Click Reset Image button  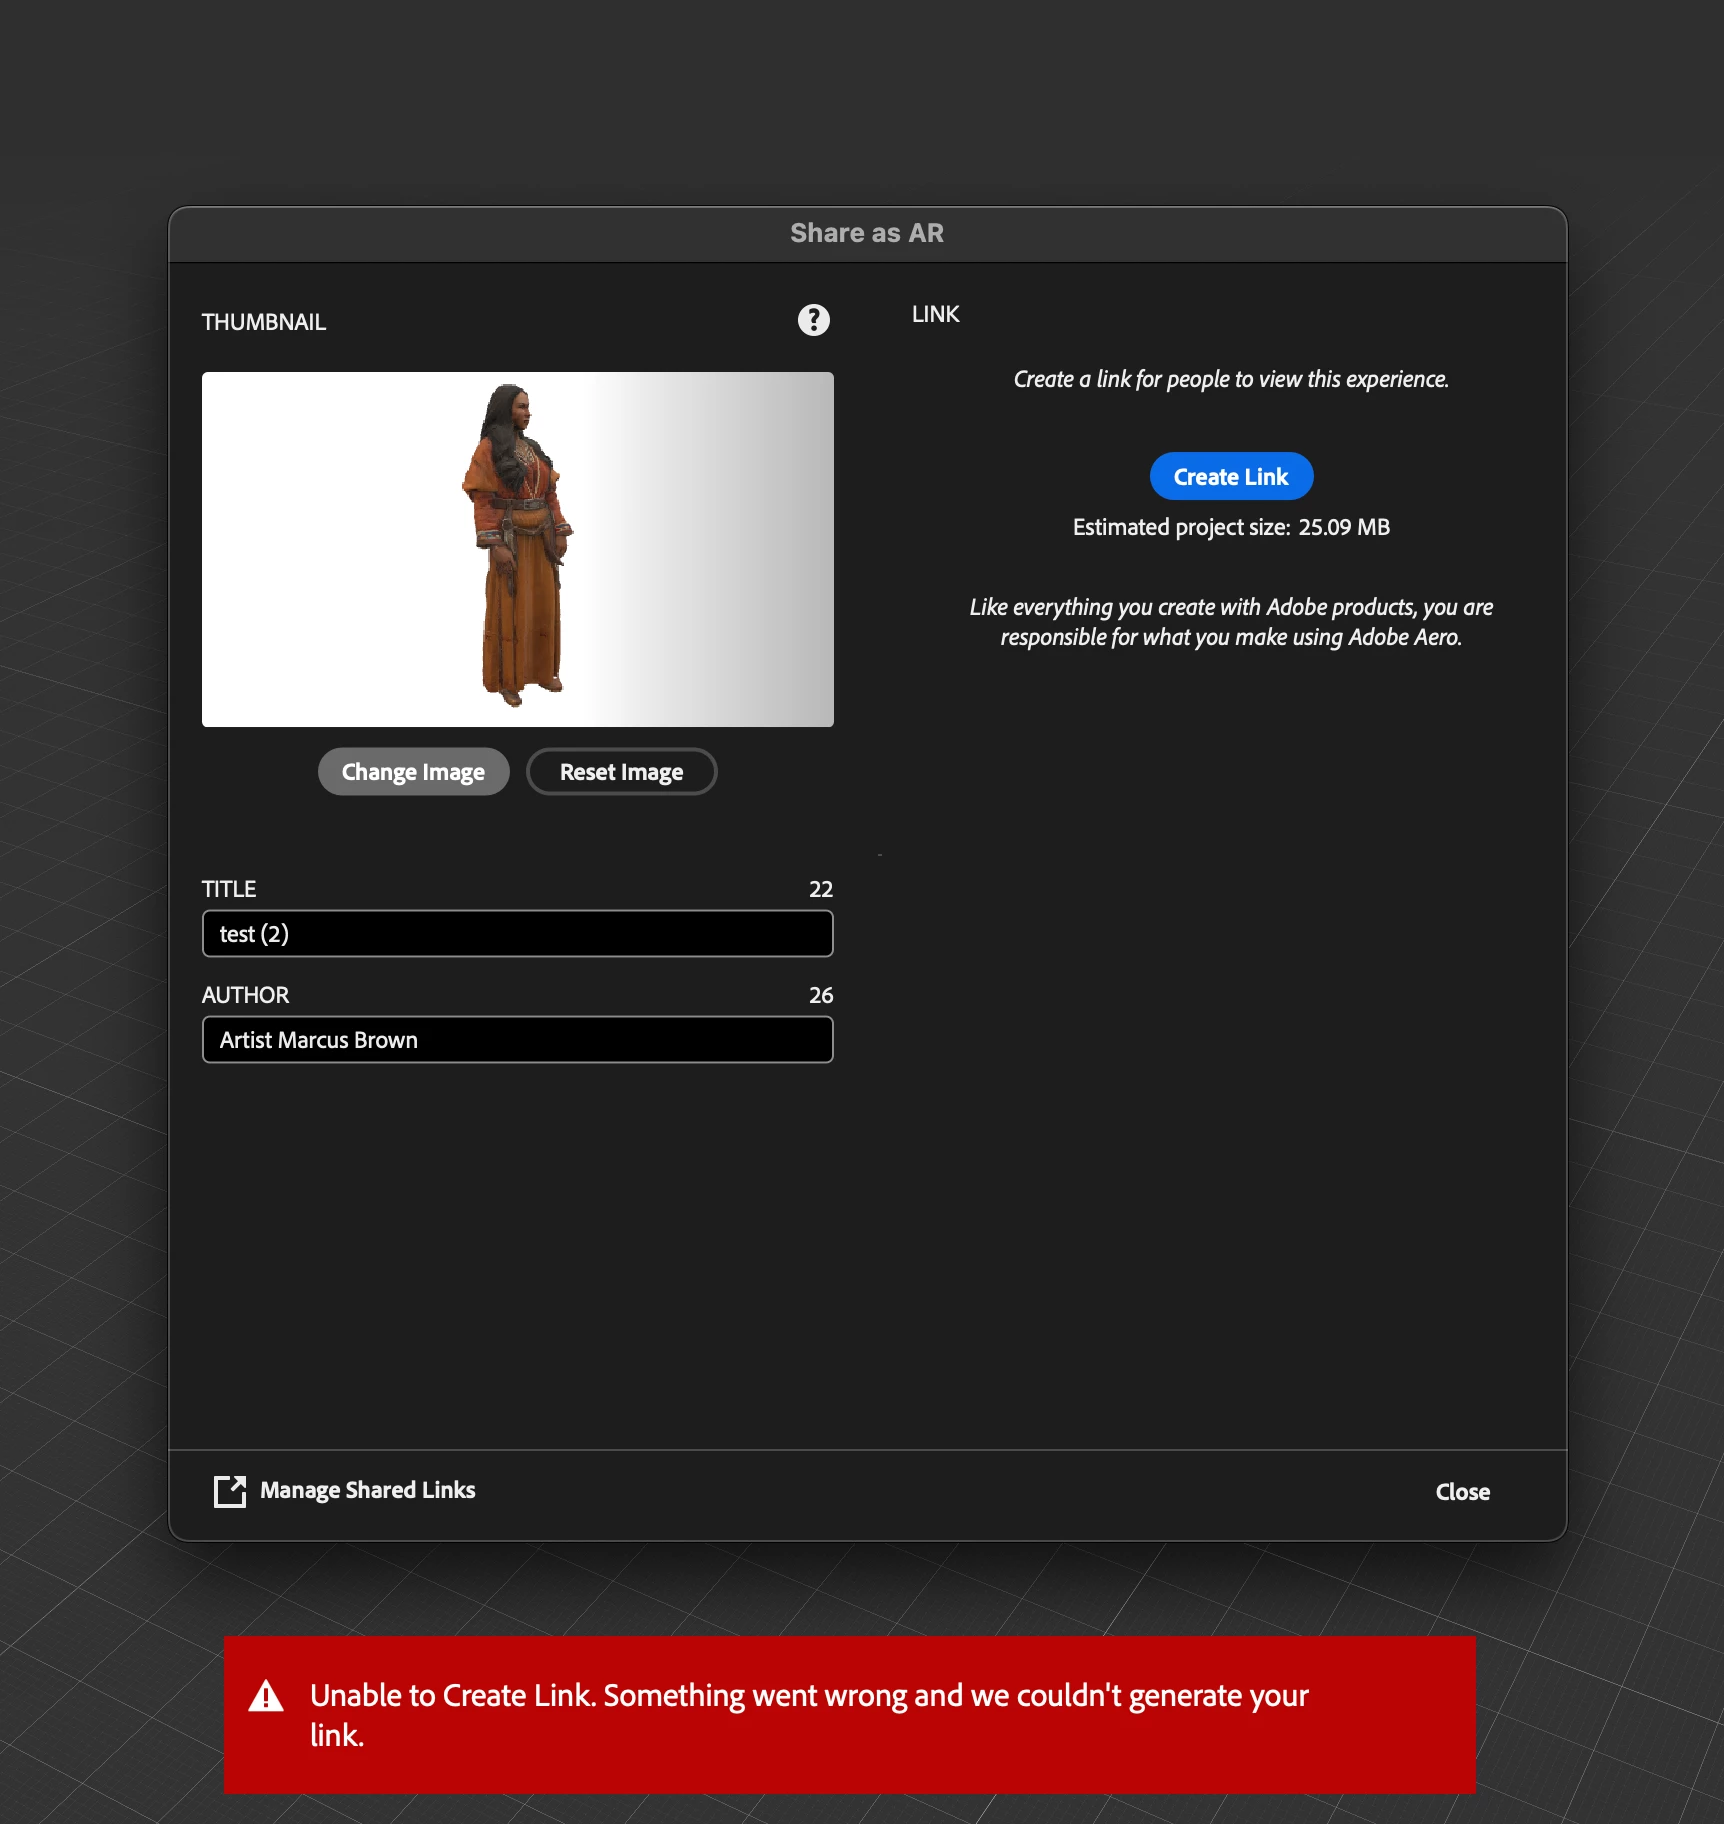[621, 772]
